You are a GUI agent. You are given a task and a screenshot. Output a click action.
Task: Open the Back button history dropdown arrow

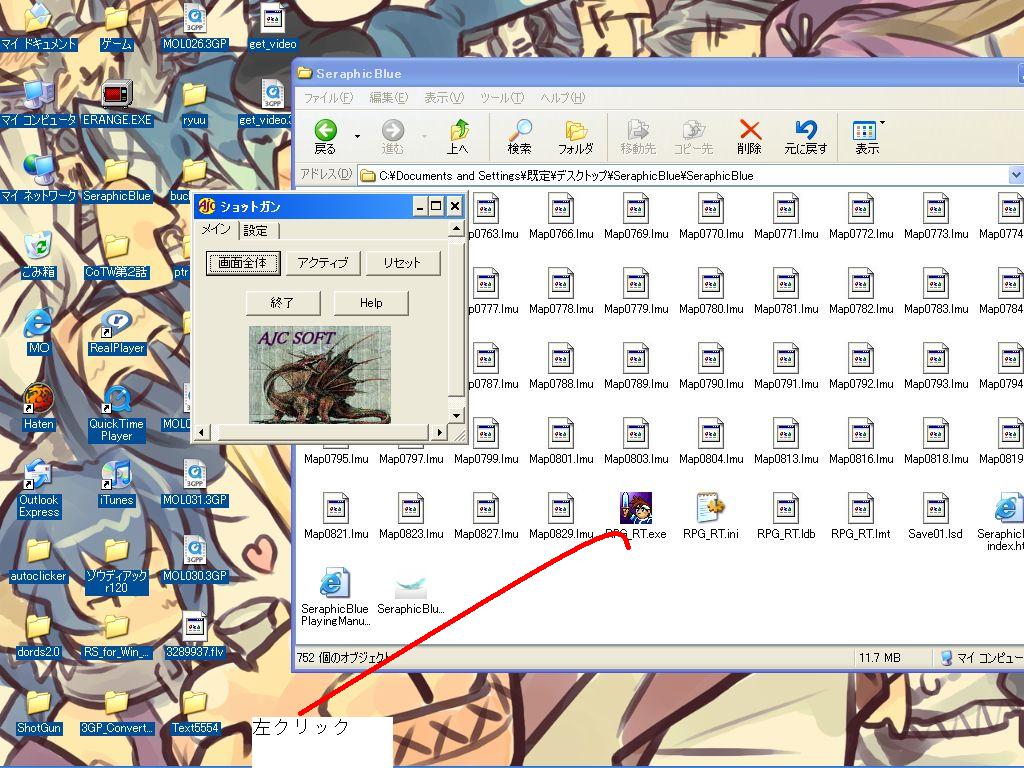coord(357,136)
